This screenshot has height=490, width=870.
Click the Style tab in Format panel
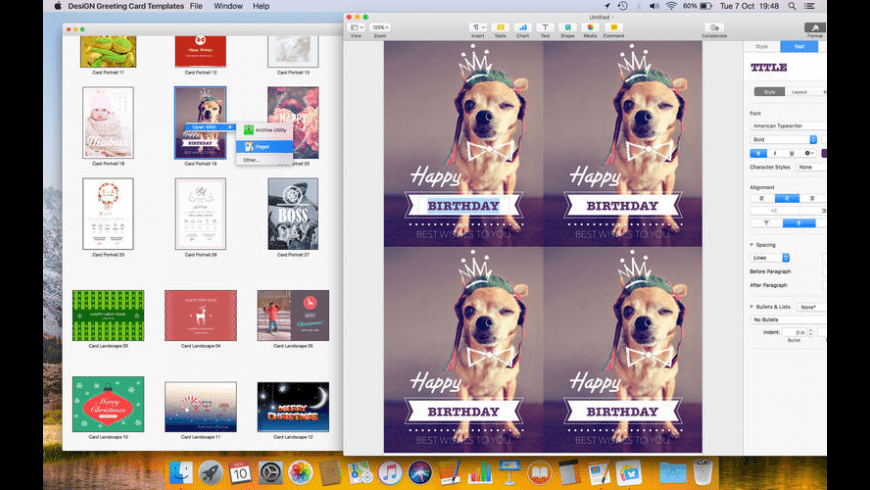click(762, 47)
